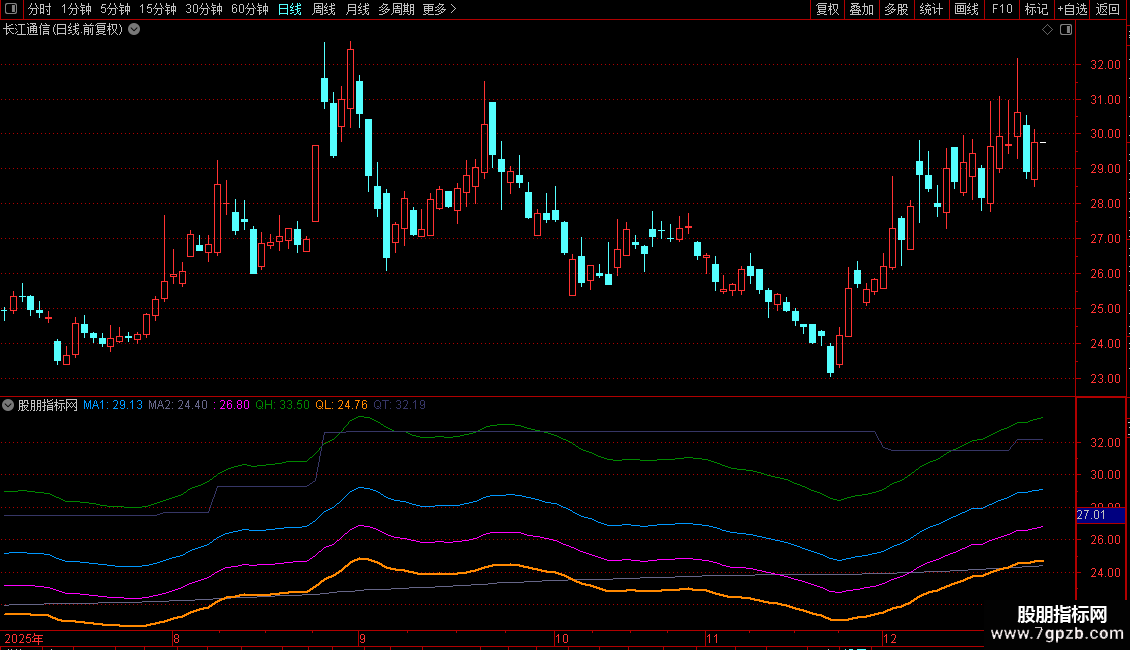The height and width of the screenshot is (650, 1130).
Task: Switch to the 分时 chart tab
Action: [39, 9]
